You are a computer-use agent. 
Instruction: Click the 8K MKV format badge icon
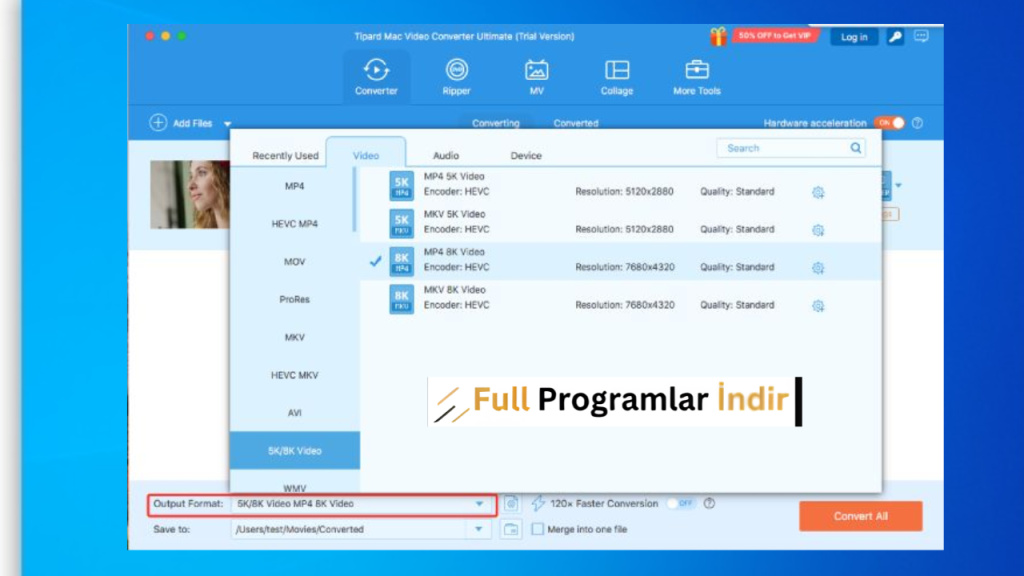click(402, 299)
